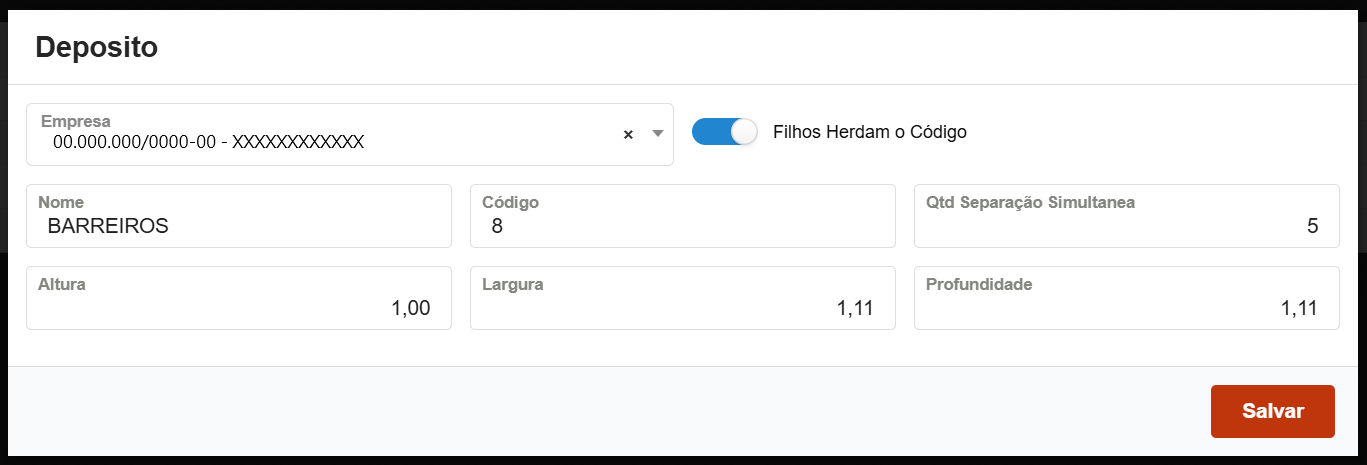Focus the Largura value 1,11
The image size is (1367, 465).
855,308
